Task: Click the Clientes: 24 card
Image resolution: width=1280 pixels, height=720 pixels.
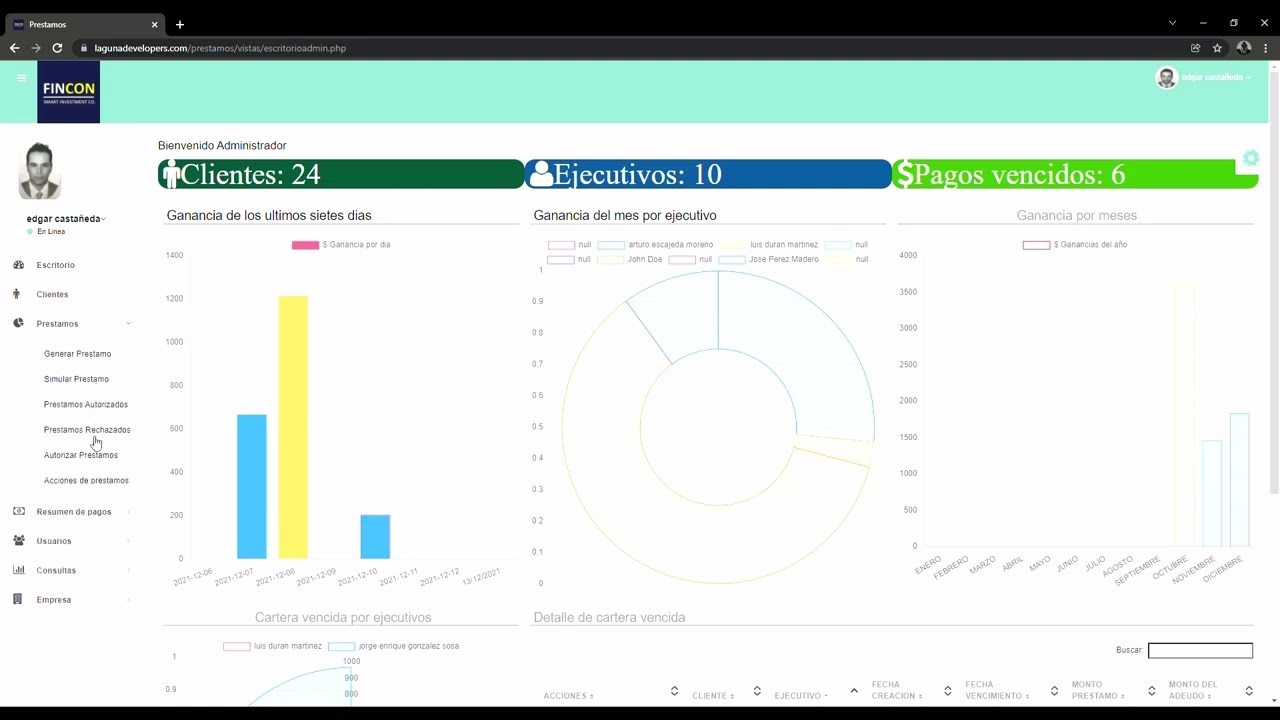Action: pyautogui.click(x=341, y=174)
